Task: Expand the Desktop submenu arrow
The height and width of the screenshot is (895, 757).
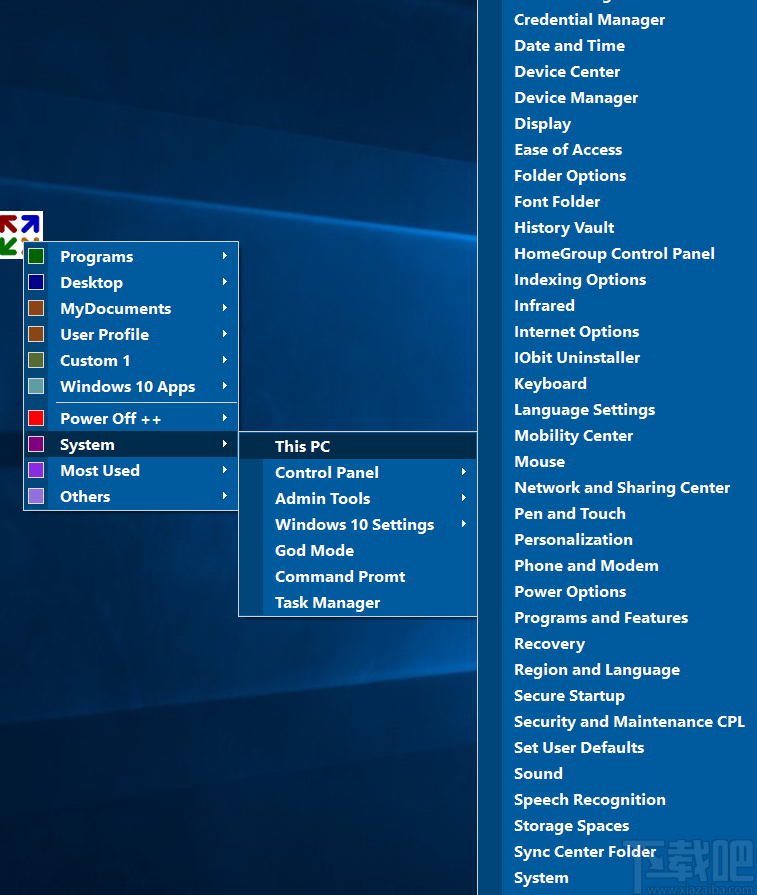Action: (x=225, y=281)
